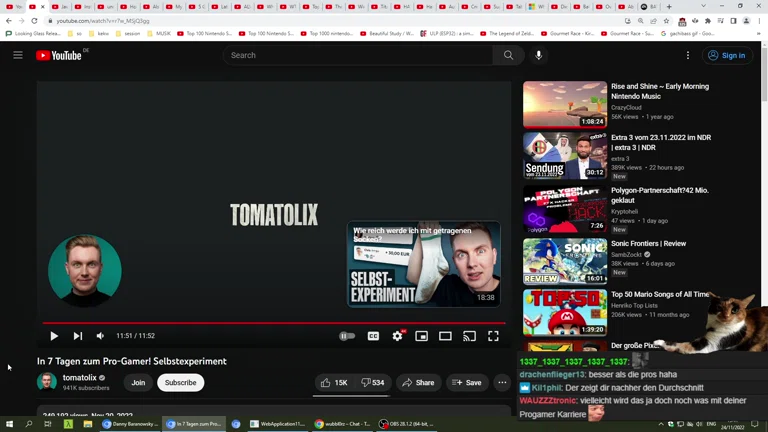Start voice search with microphone icon
This screenshot has height=432, width=768.
[538, 55]
